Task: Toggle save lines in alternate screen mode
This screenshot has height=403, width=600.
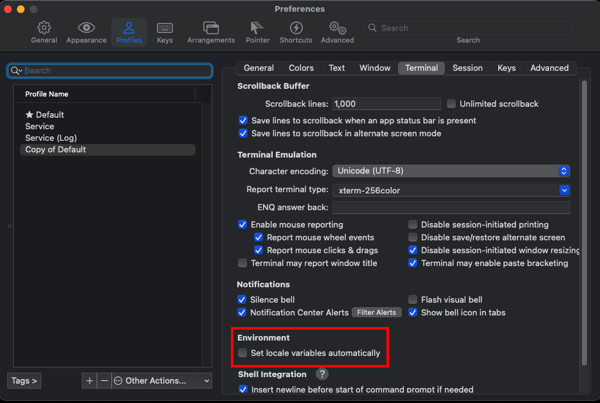Action: pos(243,133)
